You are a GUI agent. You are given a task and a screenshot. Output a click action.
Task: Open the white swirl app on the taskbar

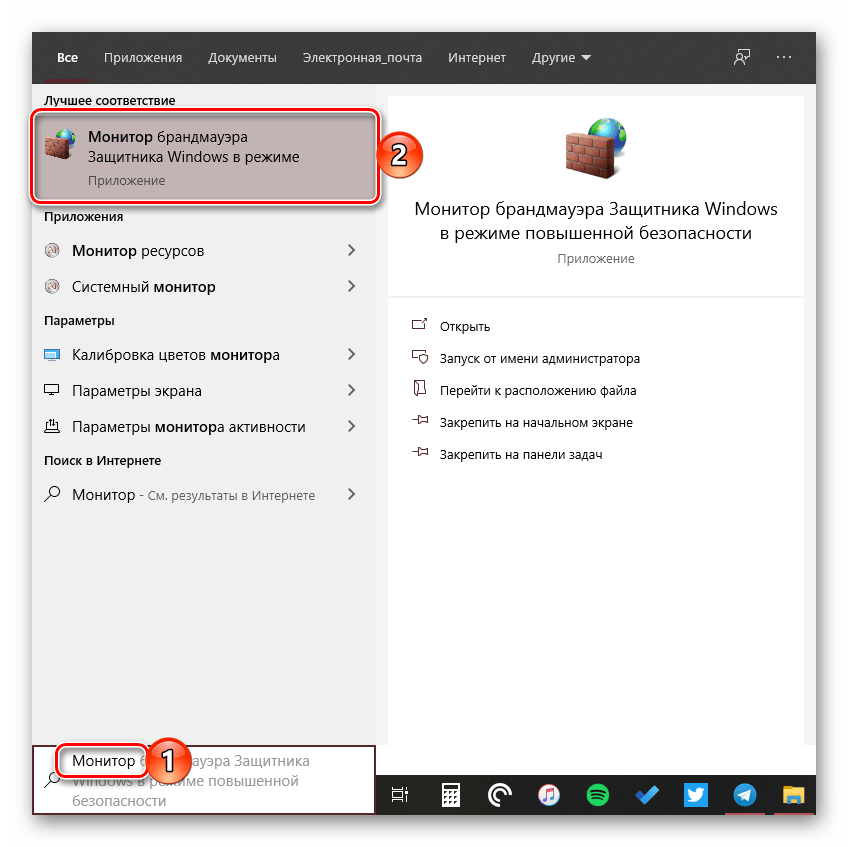click(499, 795)
